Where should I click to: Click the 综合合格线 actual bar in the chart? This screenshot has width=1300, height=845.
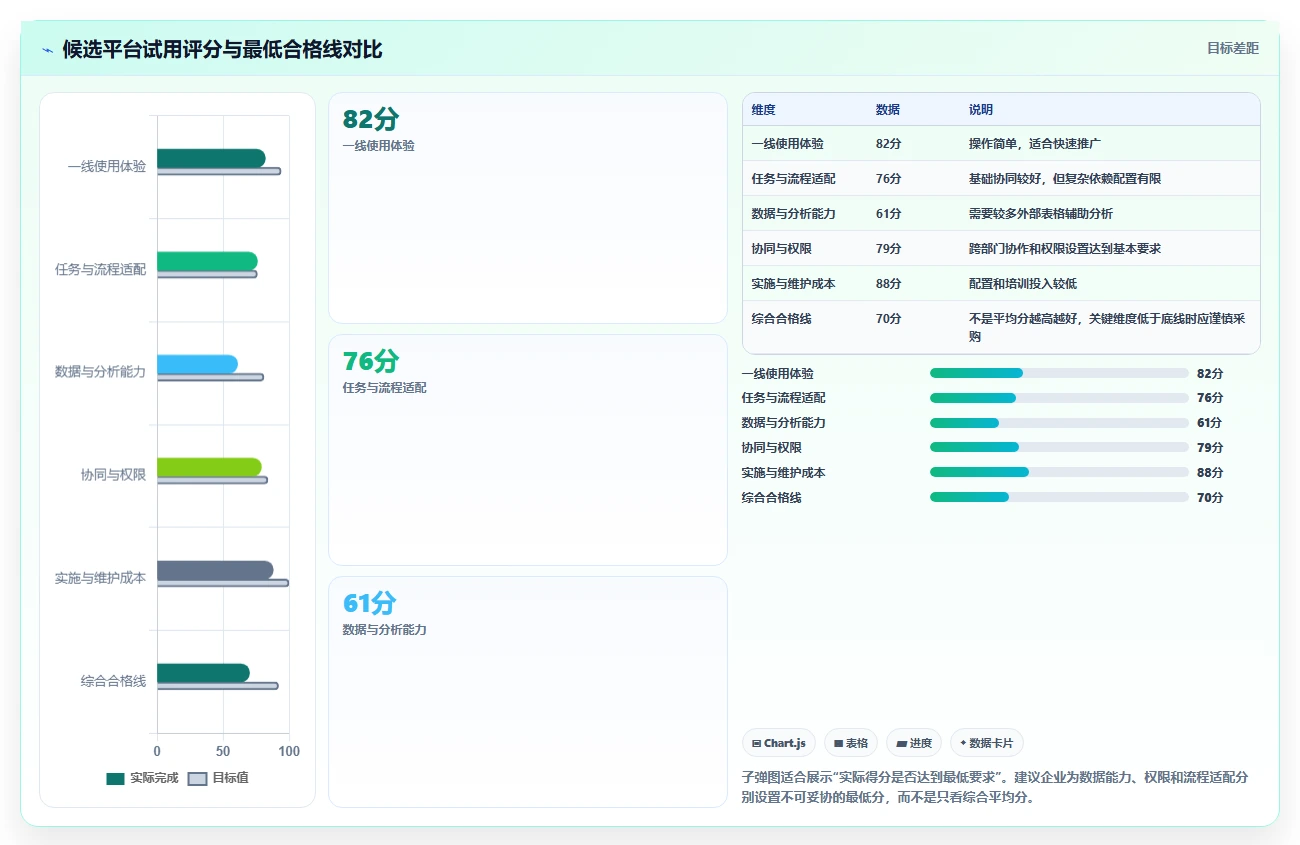point(203,673)
